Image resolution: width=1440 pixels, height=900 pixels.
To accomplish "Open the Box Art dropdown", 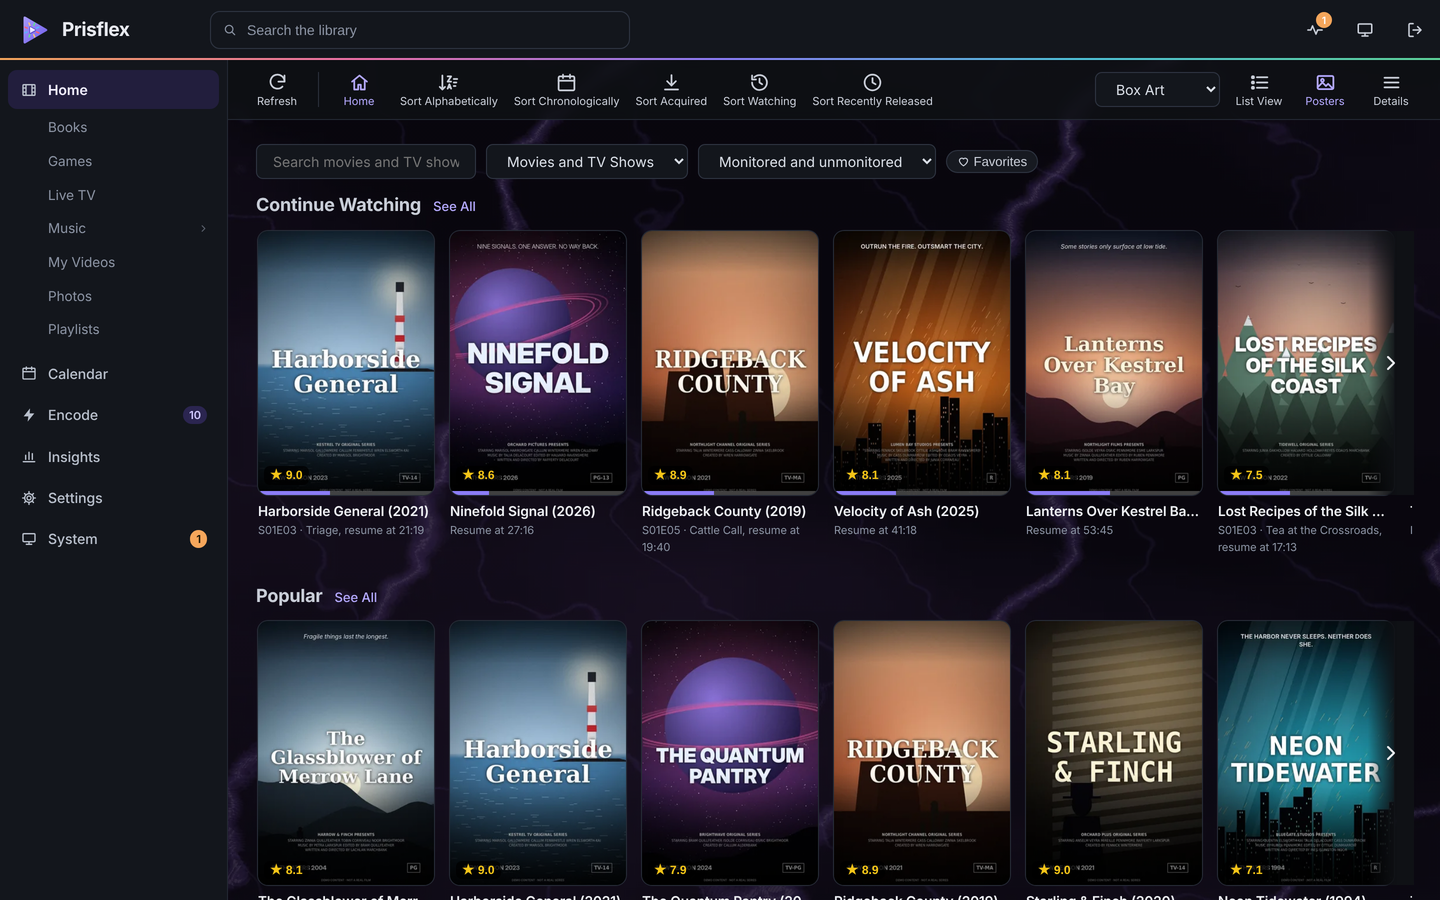I will pyautogui.click(x=1157, y=90).
